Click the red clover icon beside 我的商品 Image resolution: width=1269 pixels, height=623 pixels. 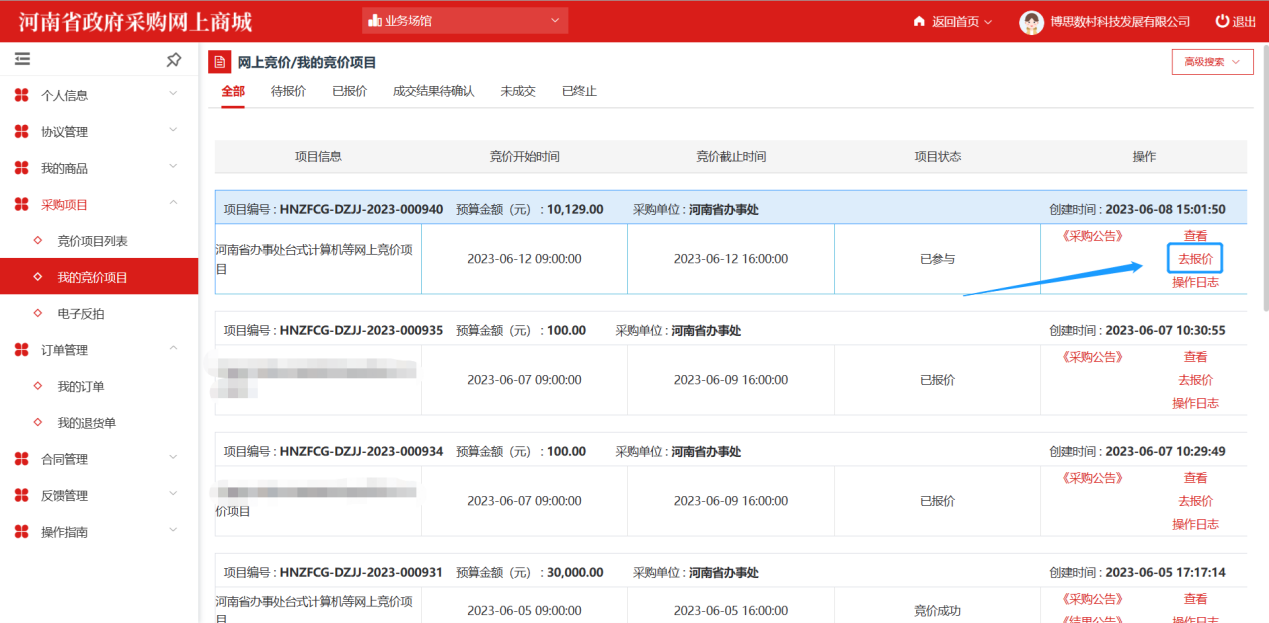22,168
